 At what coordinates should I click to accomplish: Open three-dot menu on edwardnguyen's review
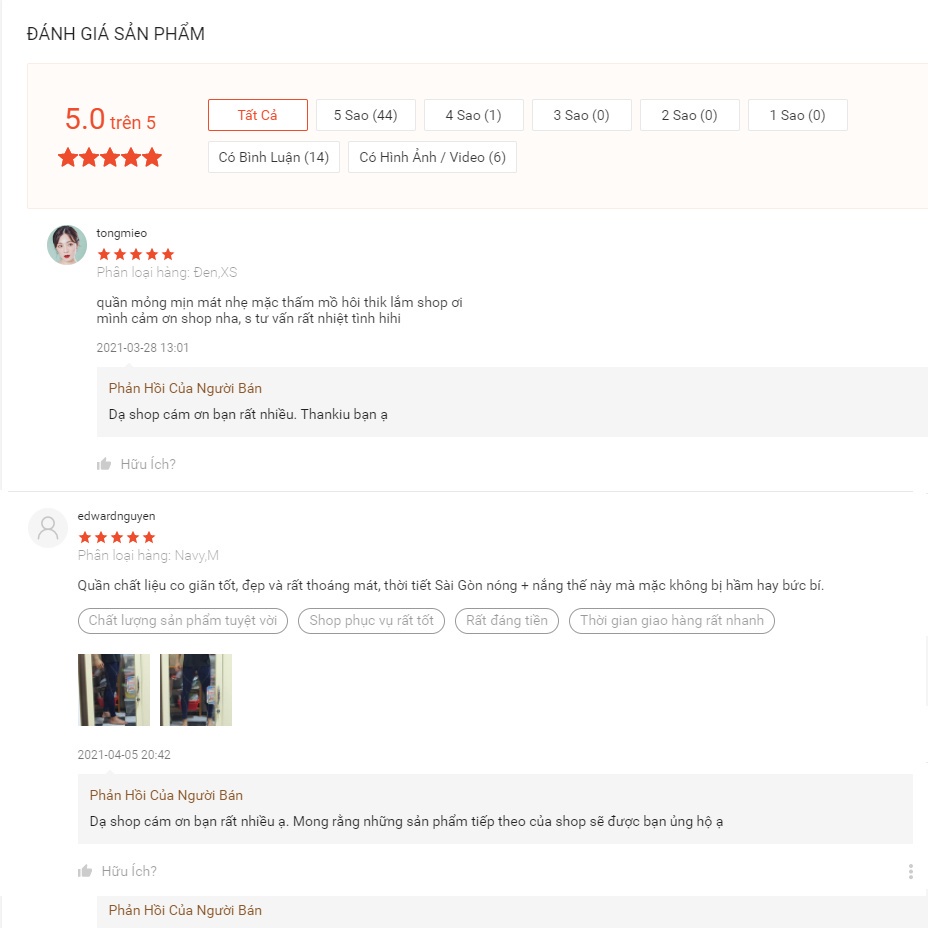click(x=910, y=871)
